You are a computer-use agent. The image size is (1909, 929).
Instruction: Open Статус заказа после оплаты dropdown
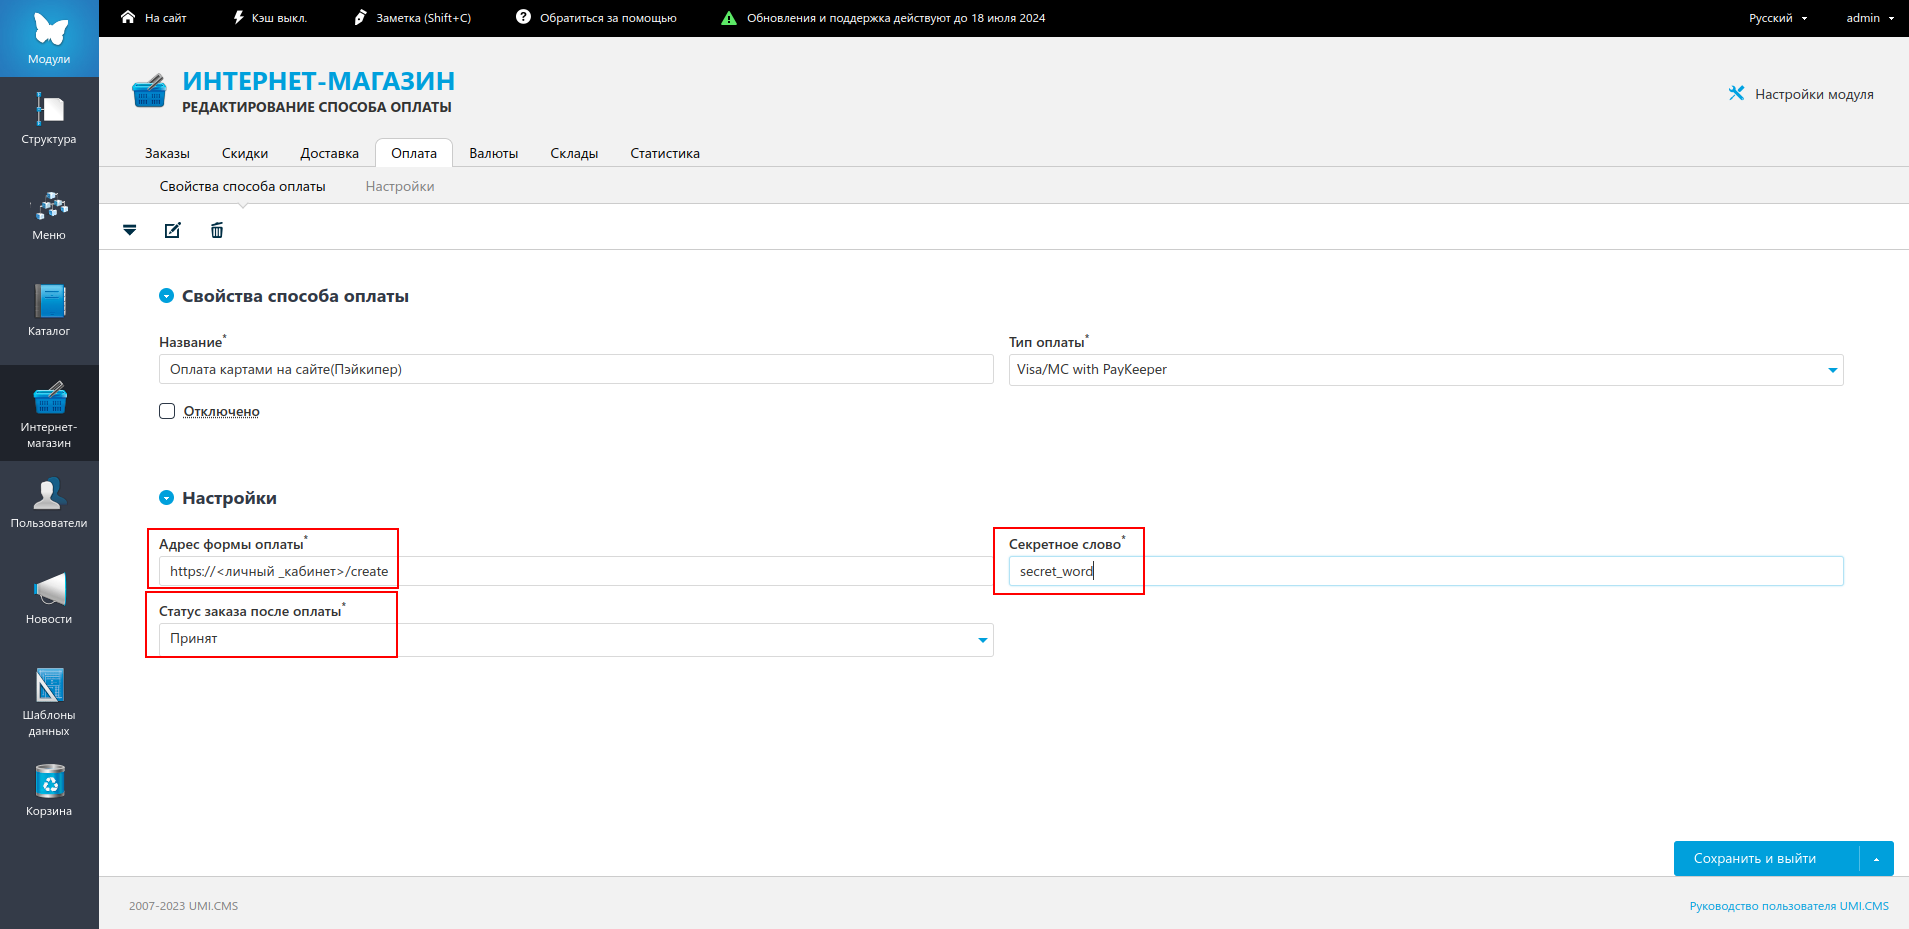pos(982,640)
